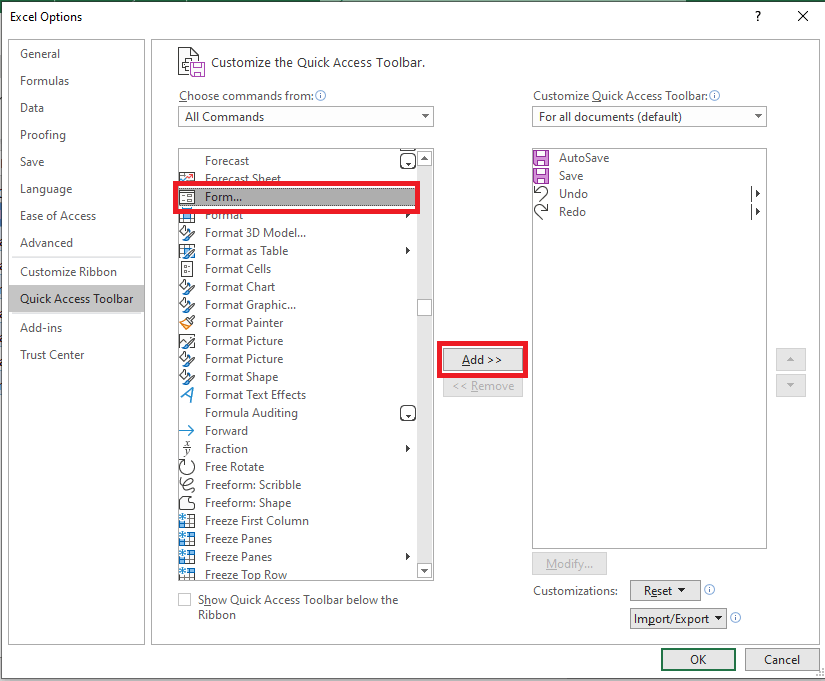
Task: Click the Format Cells icon
Action: point(187,269)
